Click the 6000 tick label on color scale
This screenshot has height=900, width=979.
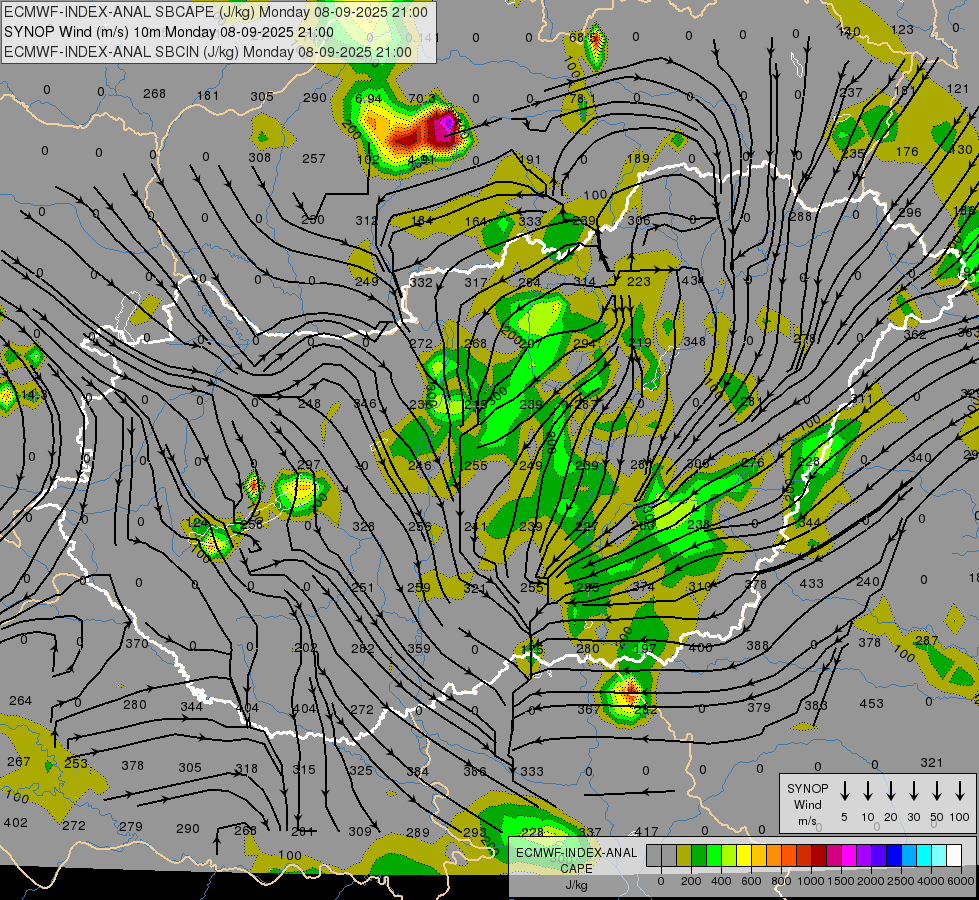[x=961, y=881]
